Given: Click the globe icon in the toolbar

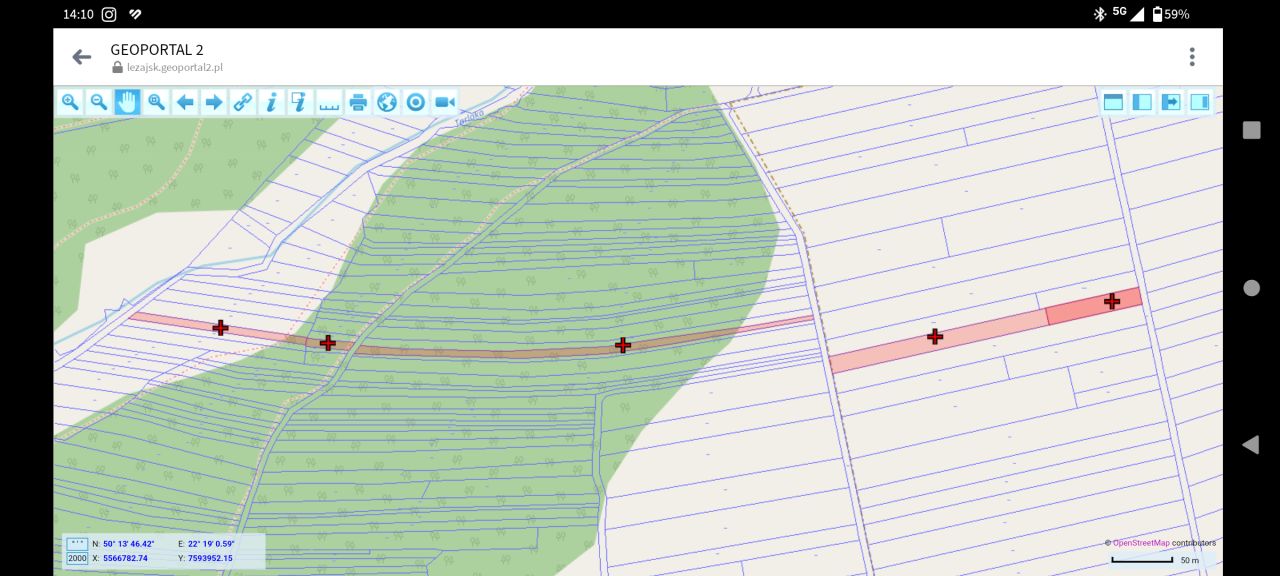Looking at the screenshot, I should tap(387, 102).
